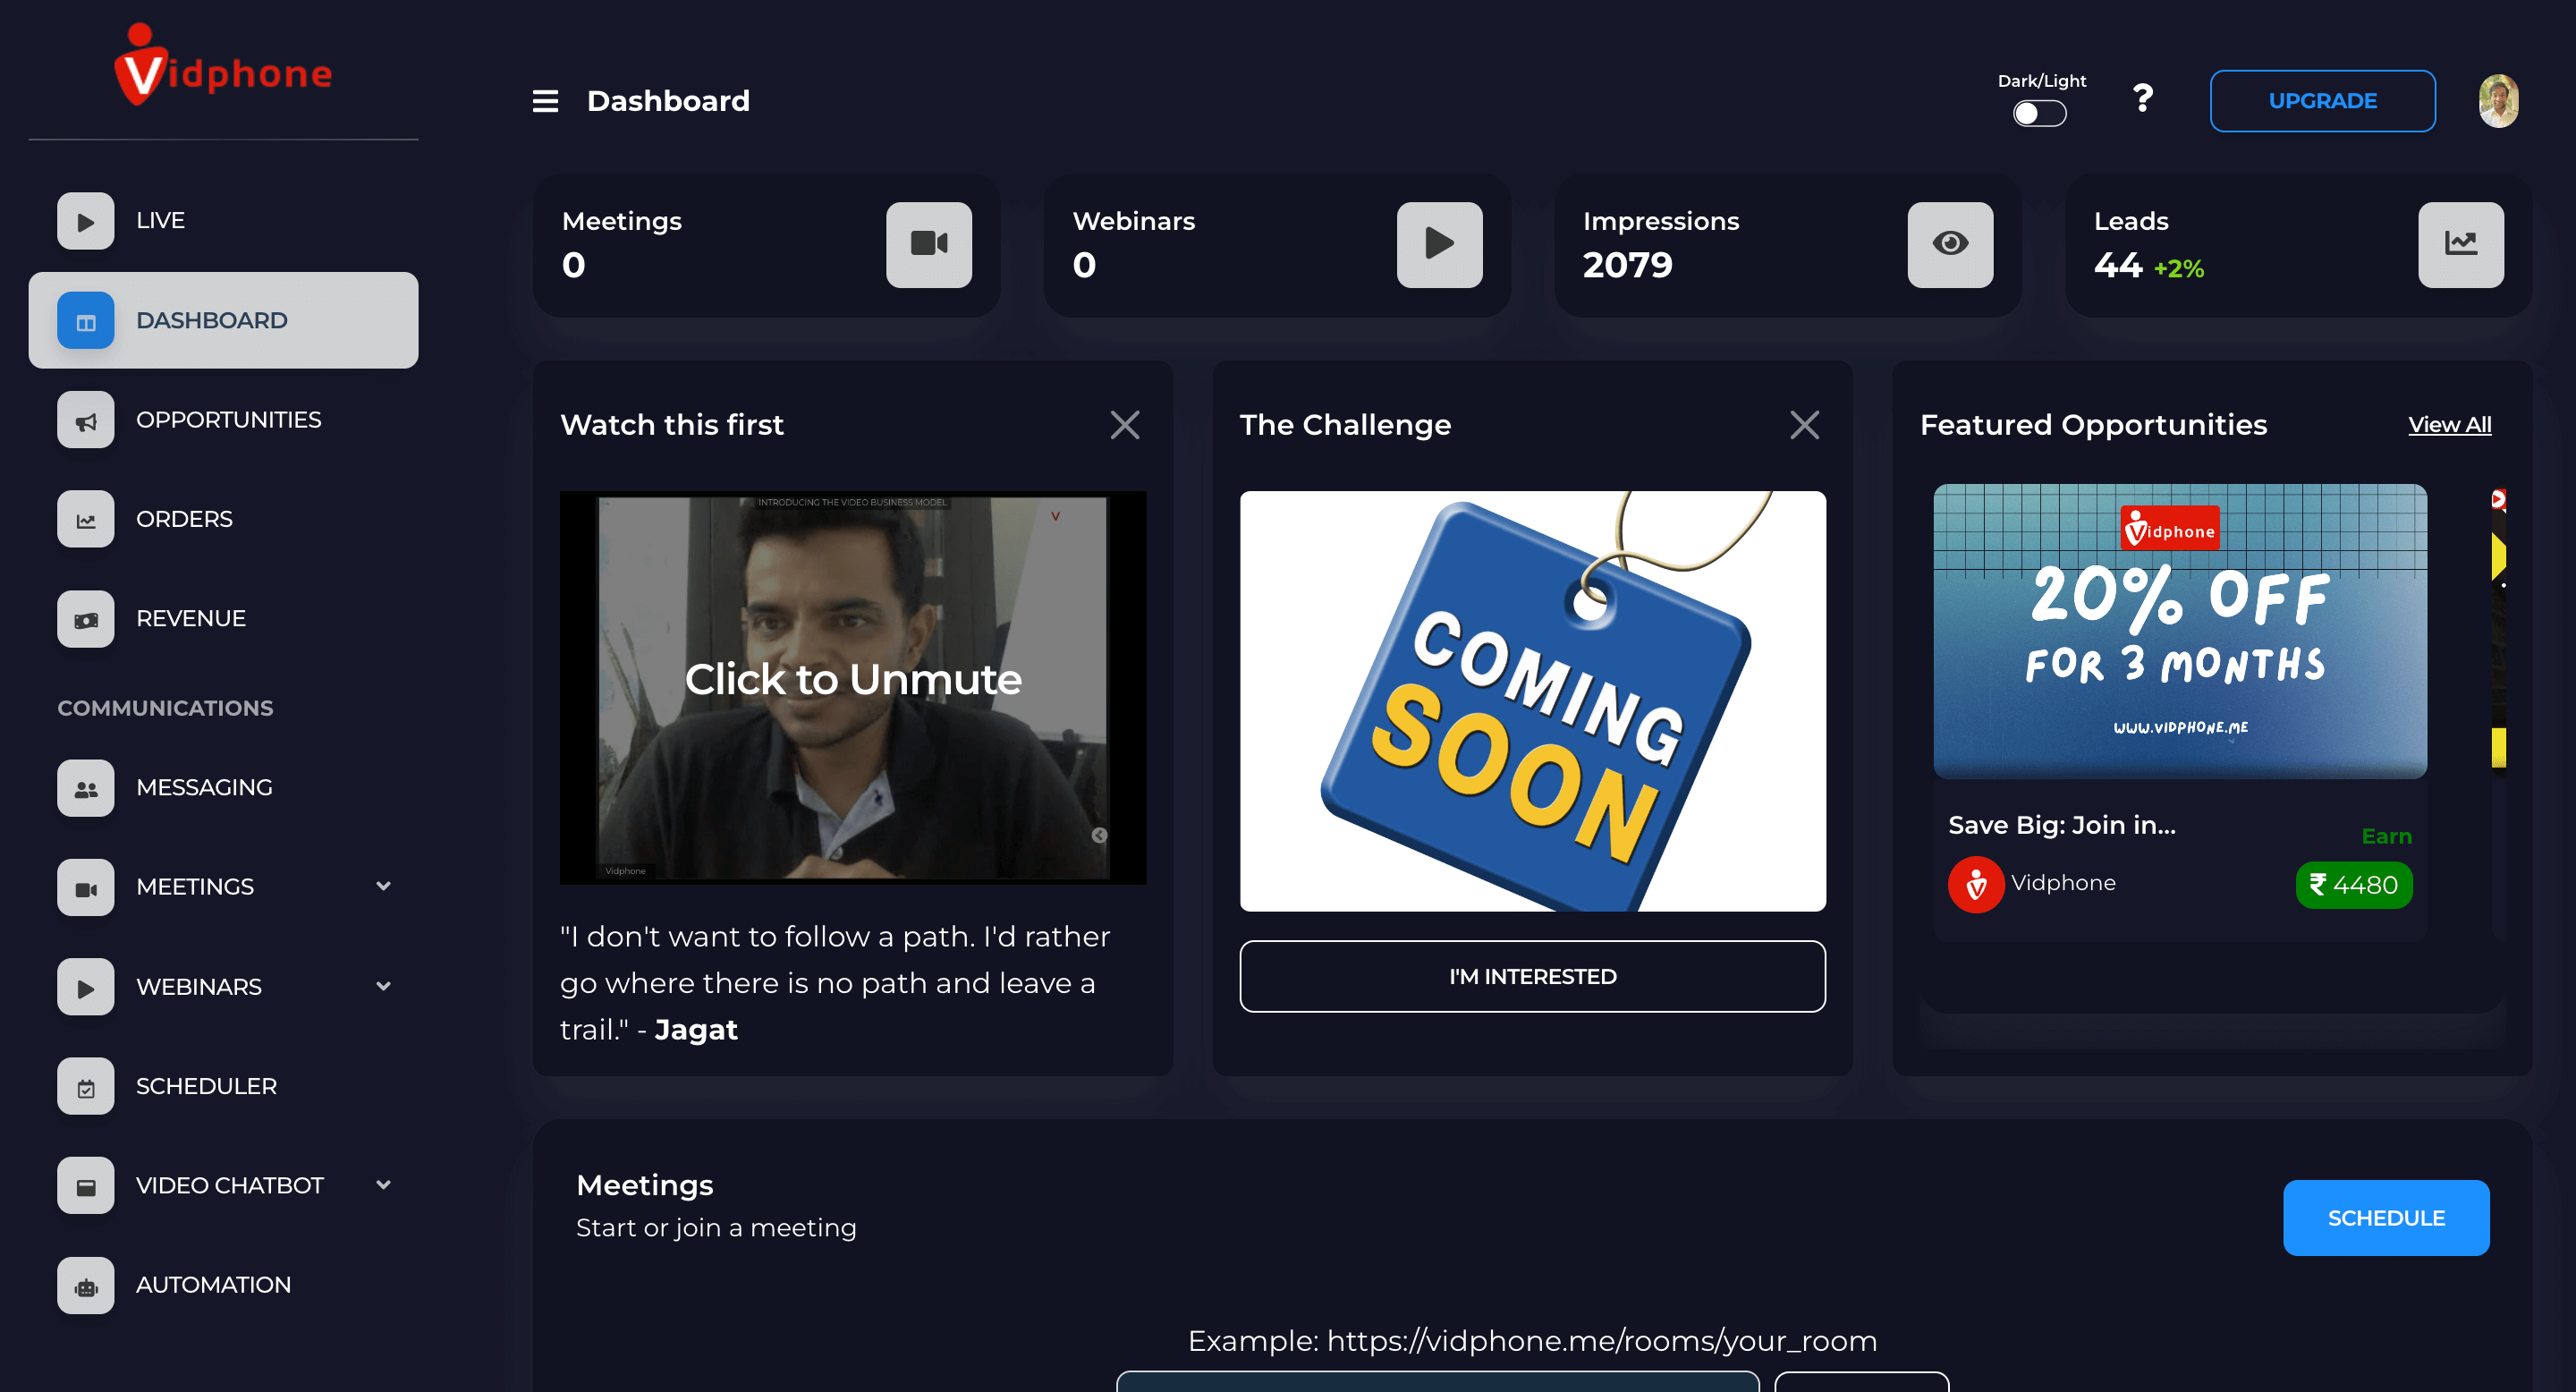
Task: Close the Watch this first panel
Action: pyautogui.click(x=1124, y=425)
